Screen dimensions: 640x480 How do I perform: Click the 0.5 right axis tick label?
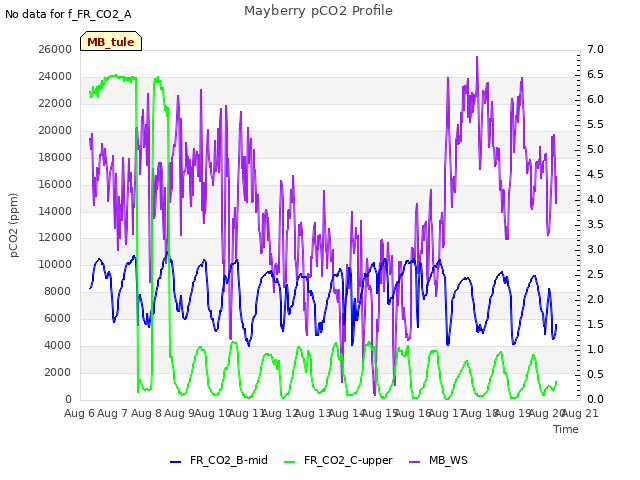[596, 374]
